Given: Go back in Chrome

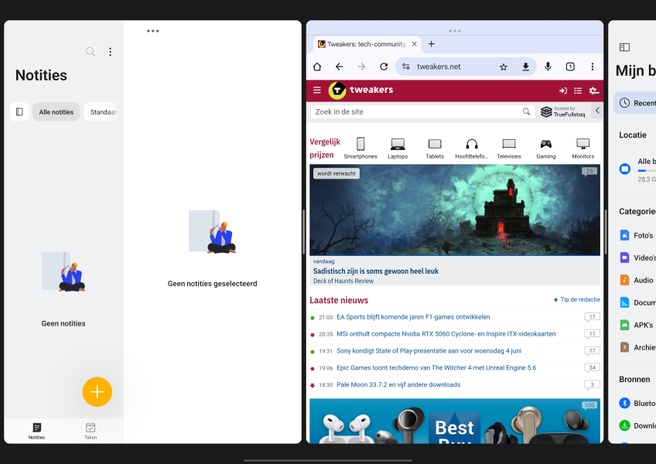Looking at the screenshot, I should tap(339, 67).
